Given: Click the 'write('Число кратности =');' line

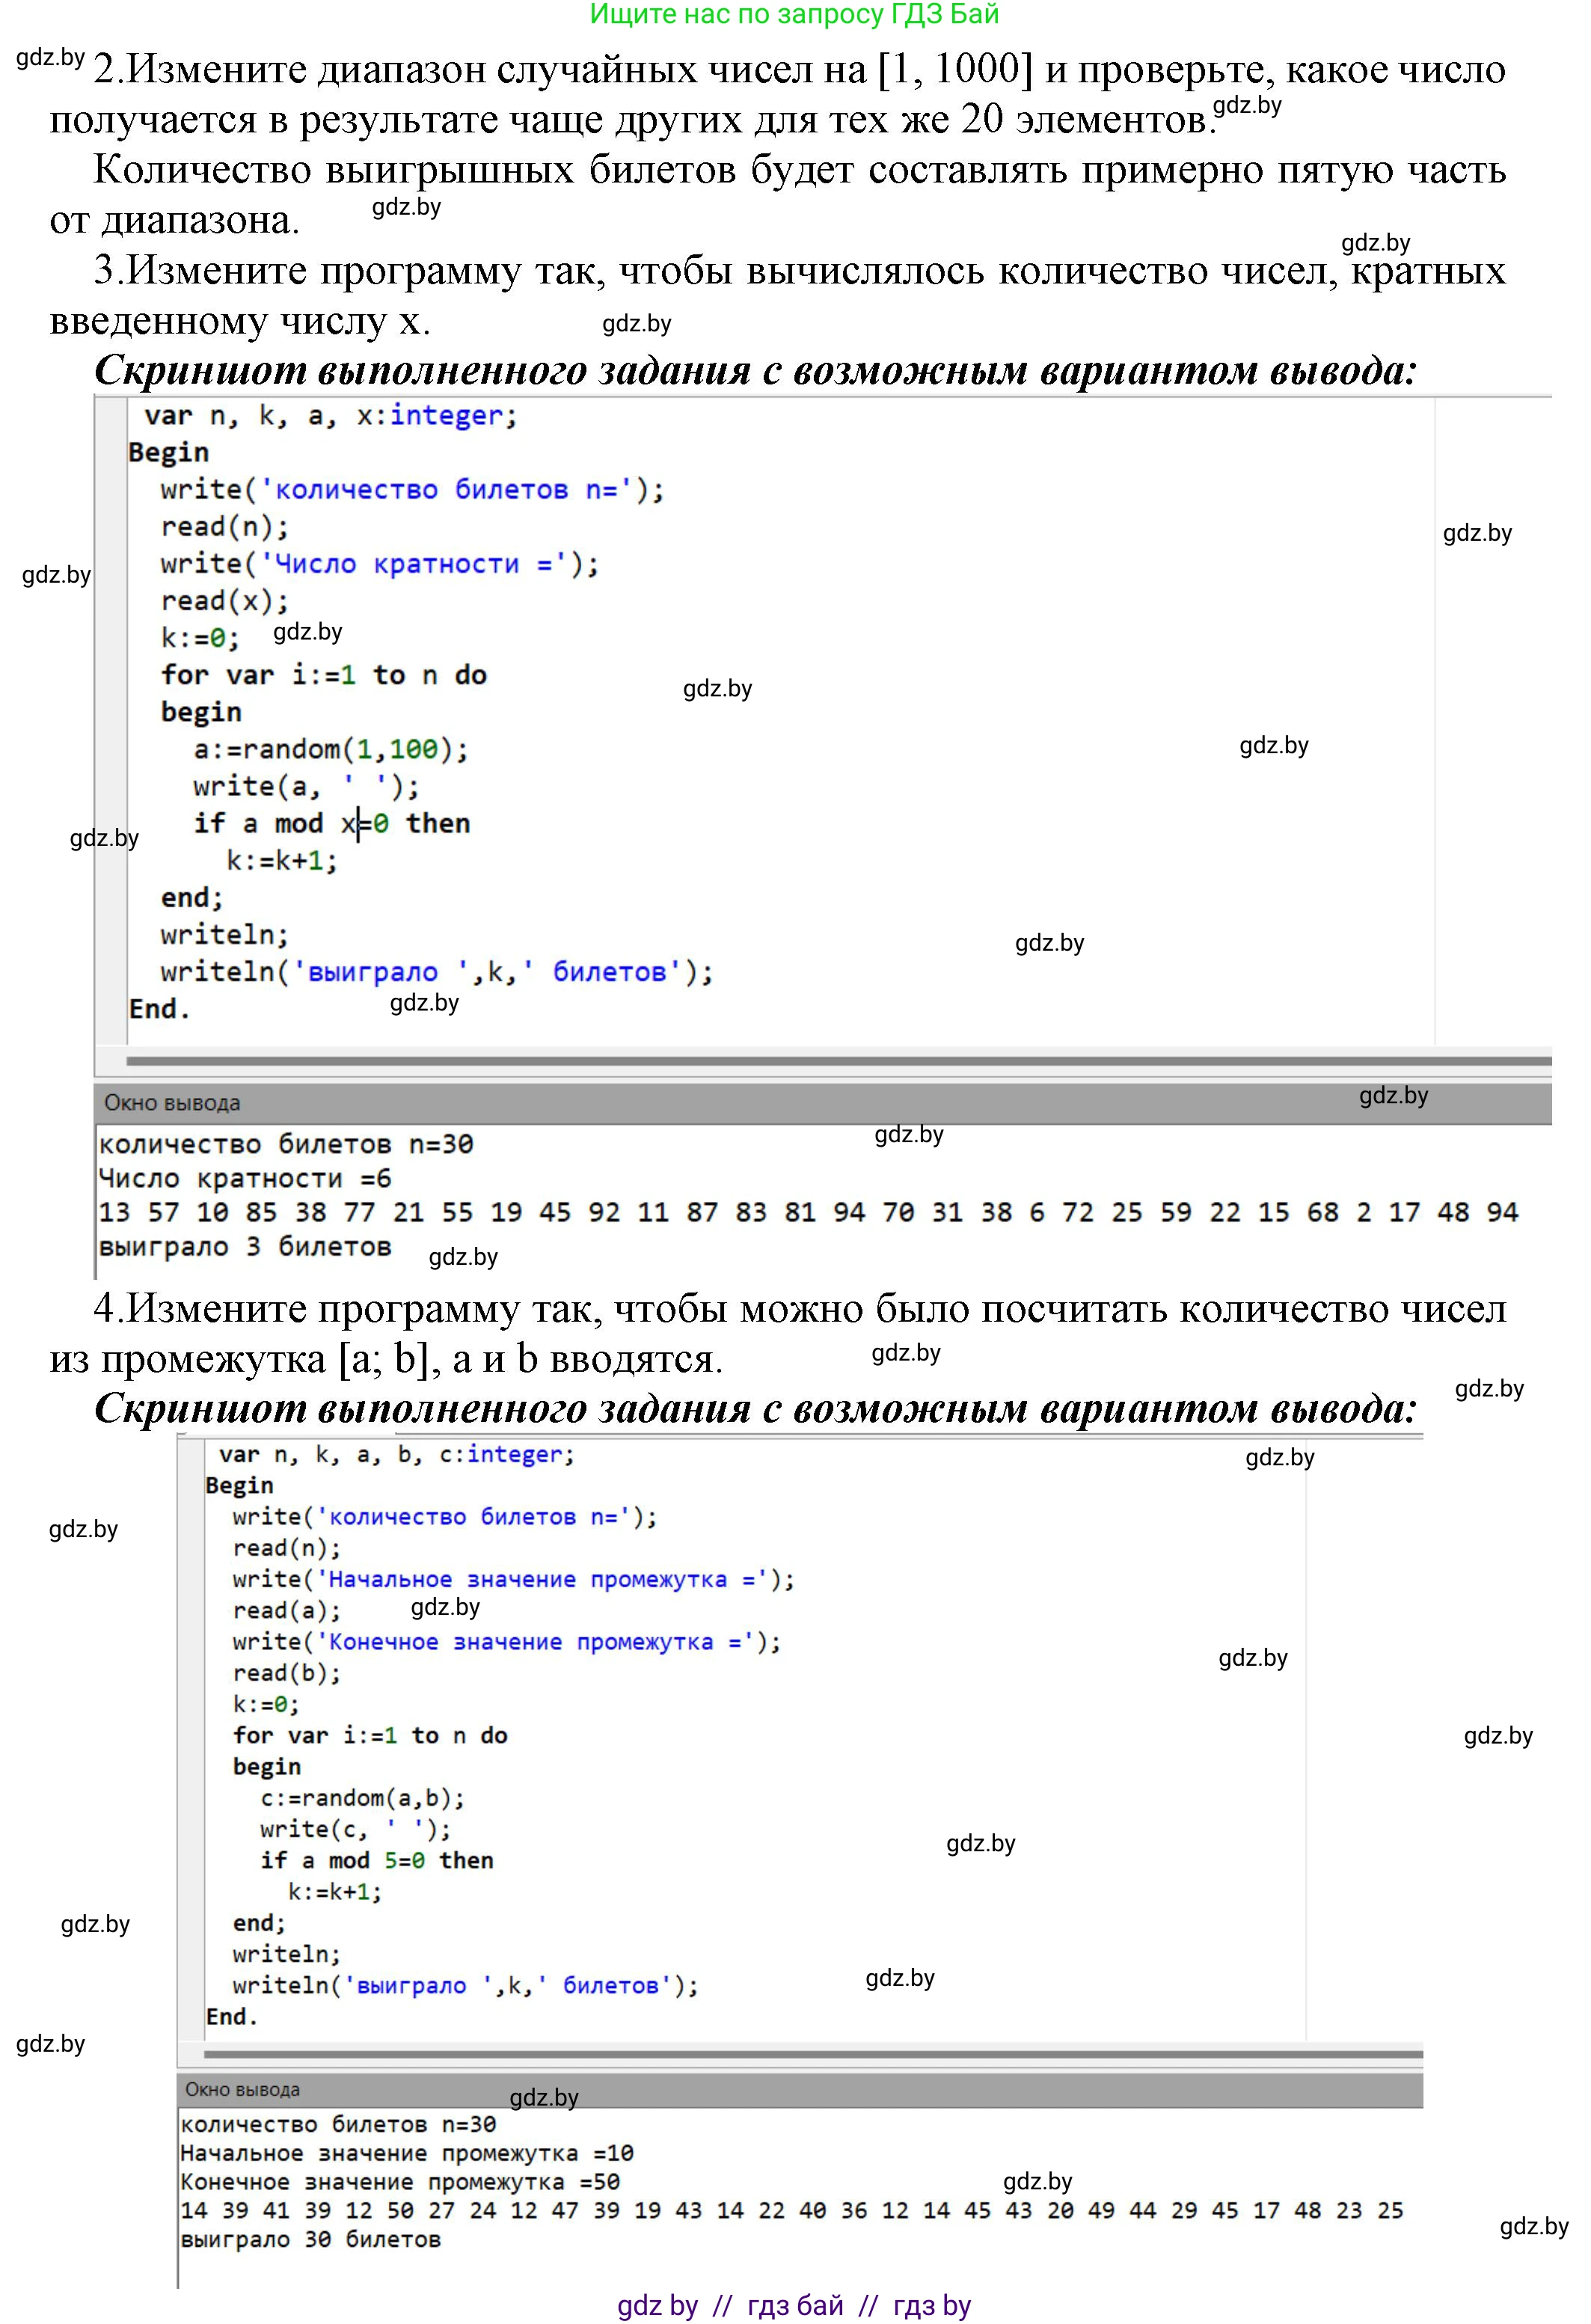Looking at the screenshot, I should point(379,564).
